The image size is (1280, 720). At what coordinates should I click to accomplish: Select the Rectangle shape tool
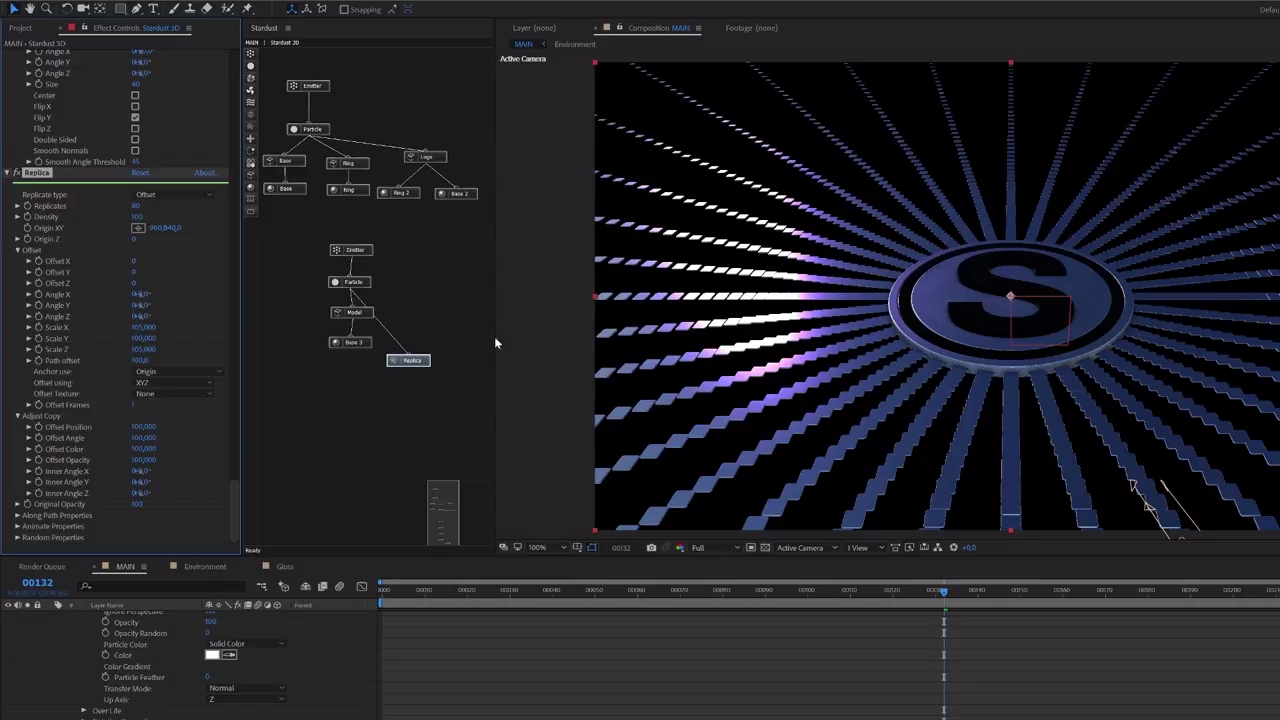coord(119,9)
